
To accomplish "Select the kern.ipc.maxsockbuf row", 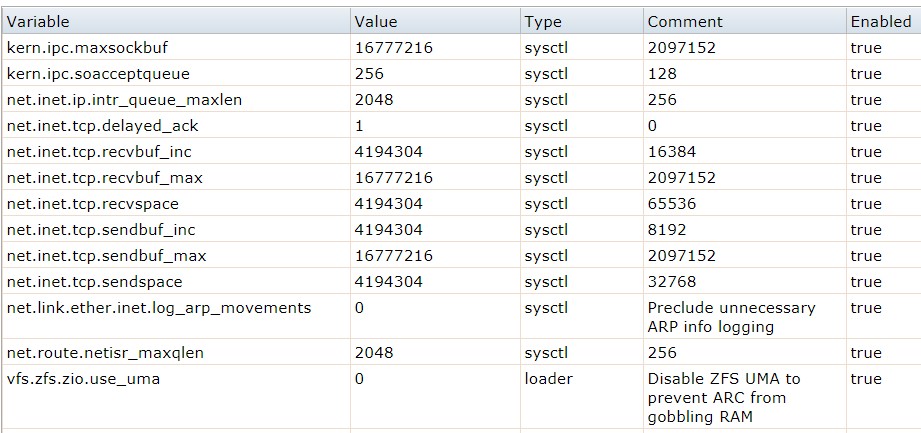I will (81, 48).
